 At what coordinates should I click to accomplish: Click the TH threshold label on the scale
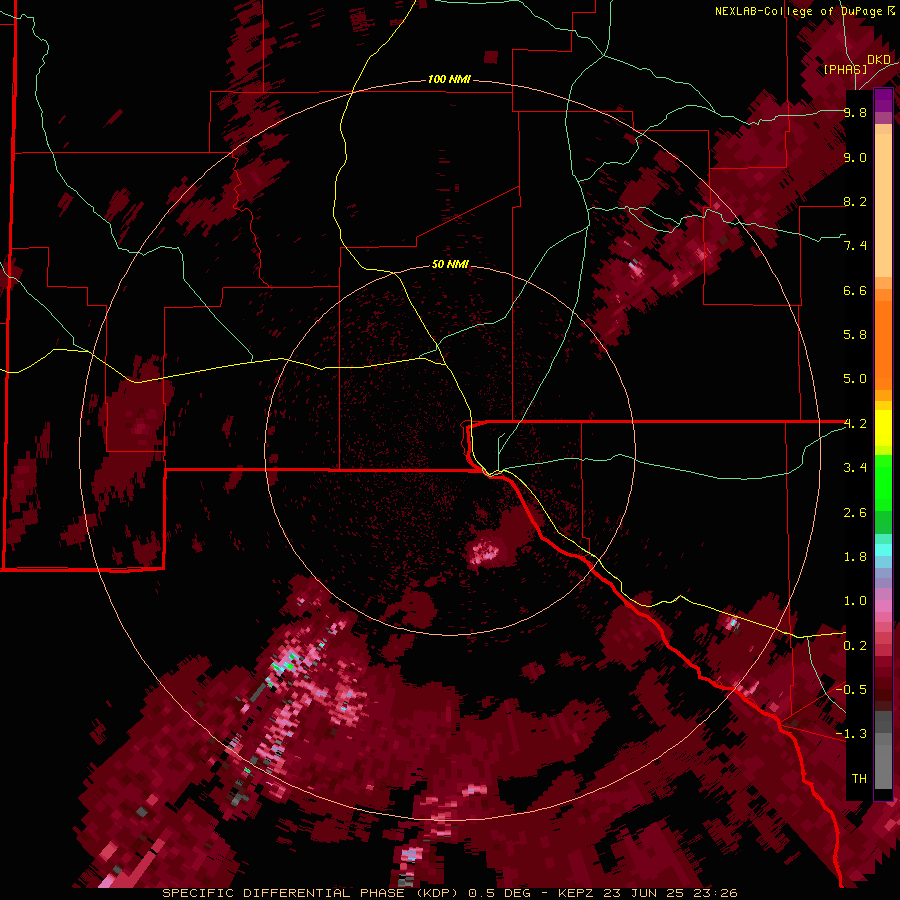pyautogui.click(x=859, y=778)
